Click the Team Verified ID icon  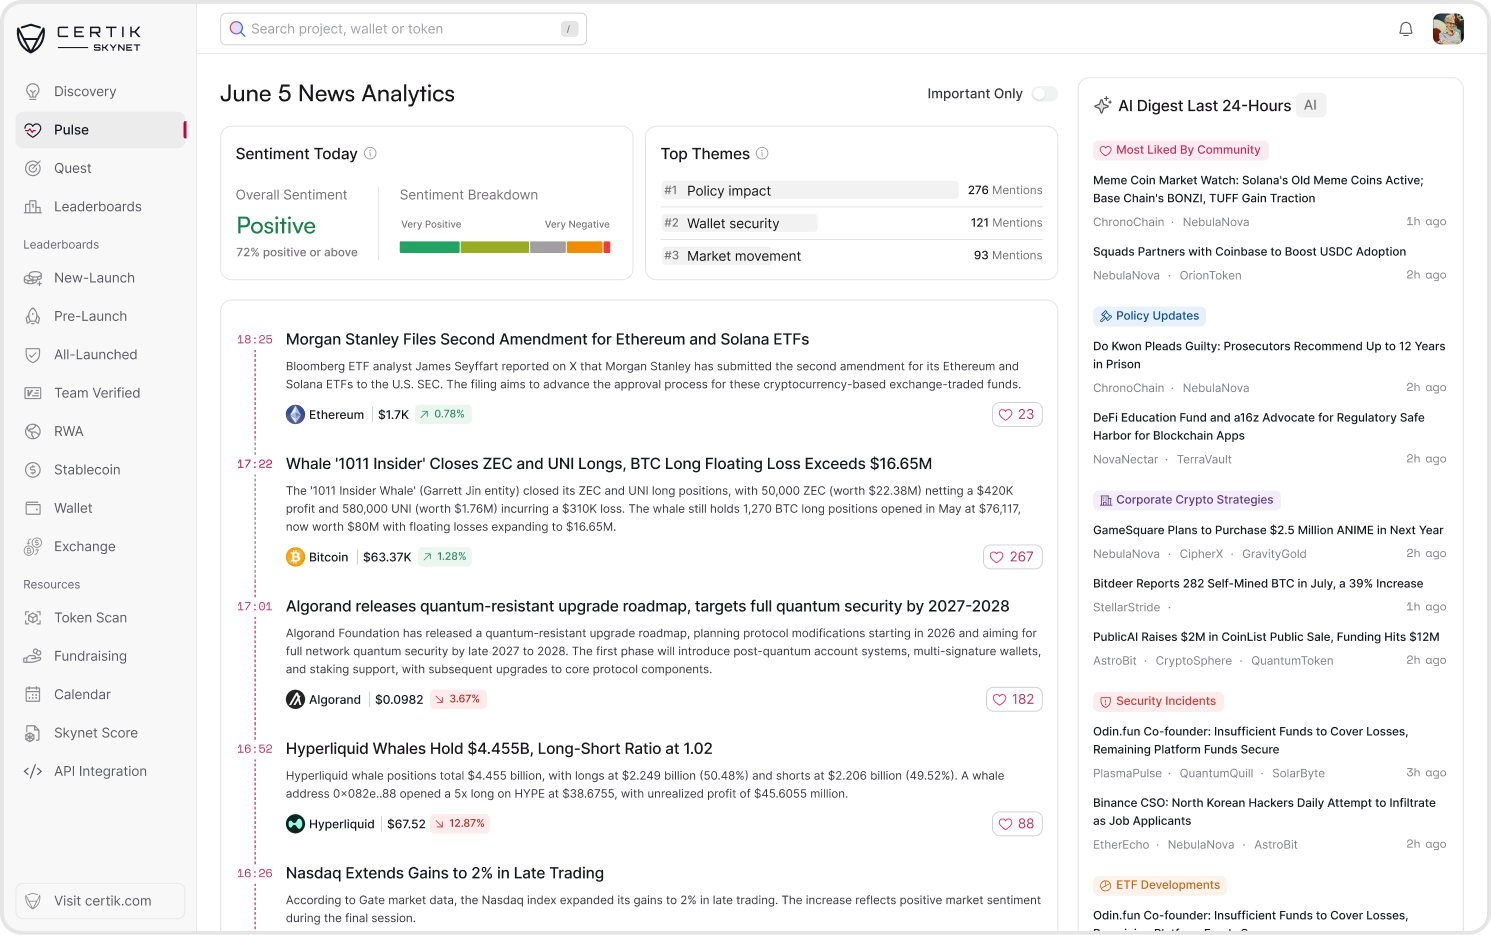click(x=33, y=393)
